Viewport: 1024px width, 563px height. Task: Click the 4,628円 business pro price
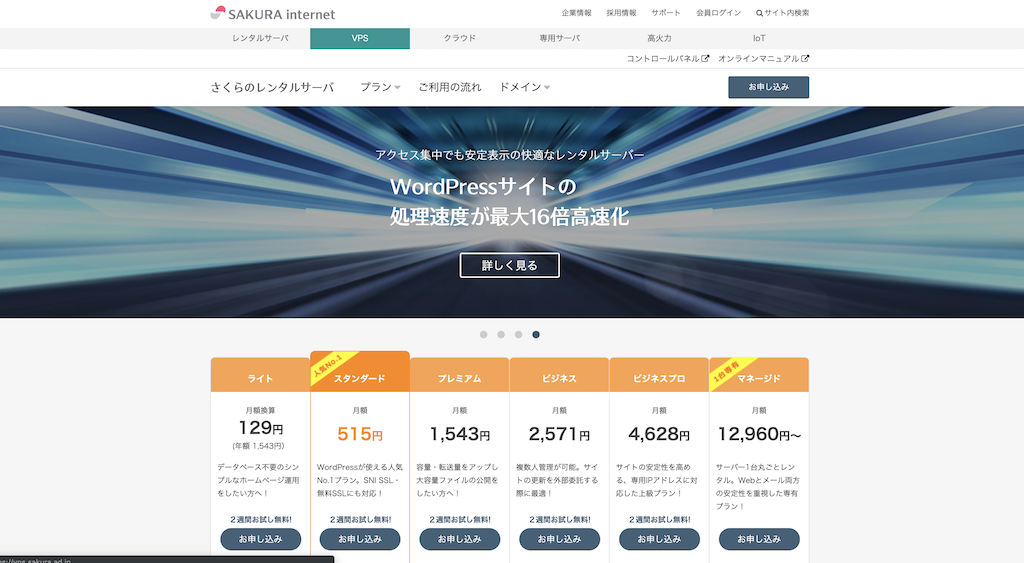pyautogui.click(x=659, y=434)
